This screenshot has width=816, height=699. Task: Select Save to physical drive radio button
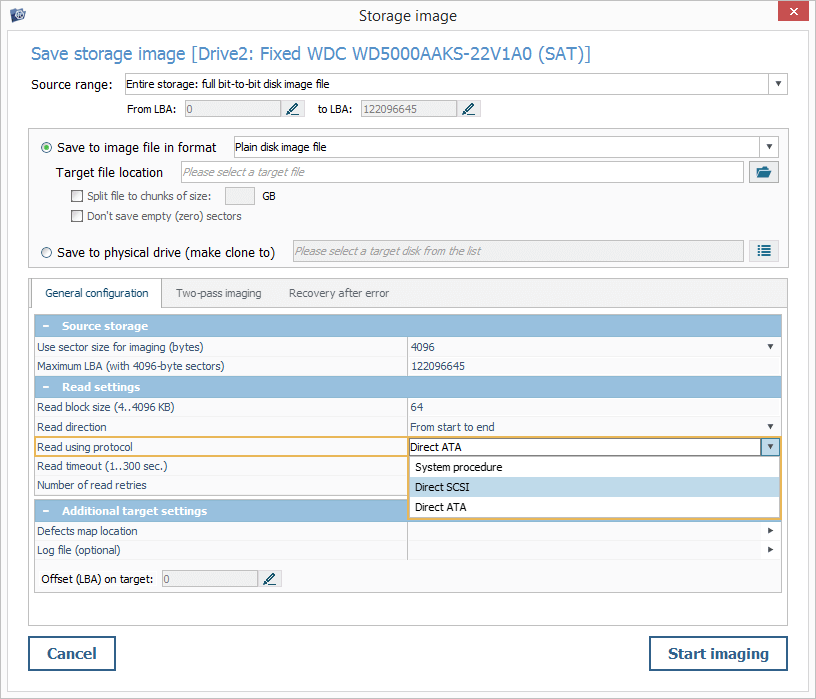47,253
